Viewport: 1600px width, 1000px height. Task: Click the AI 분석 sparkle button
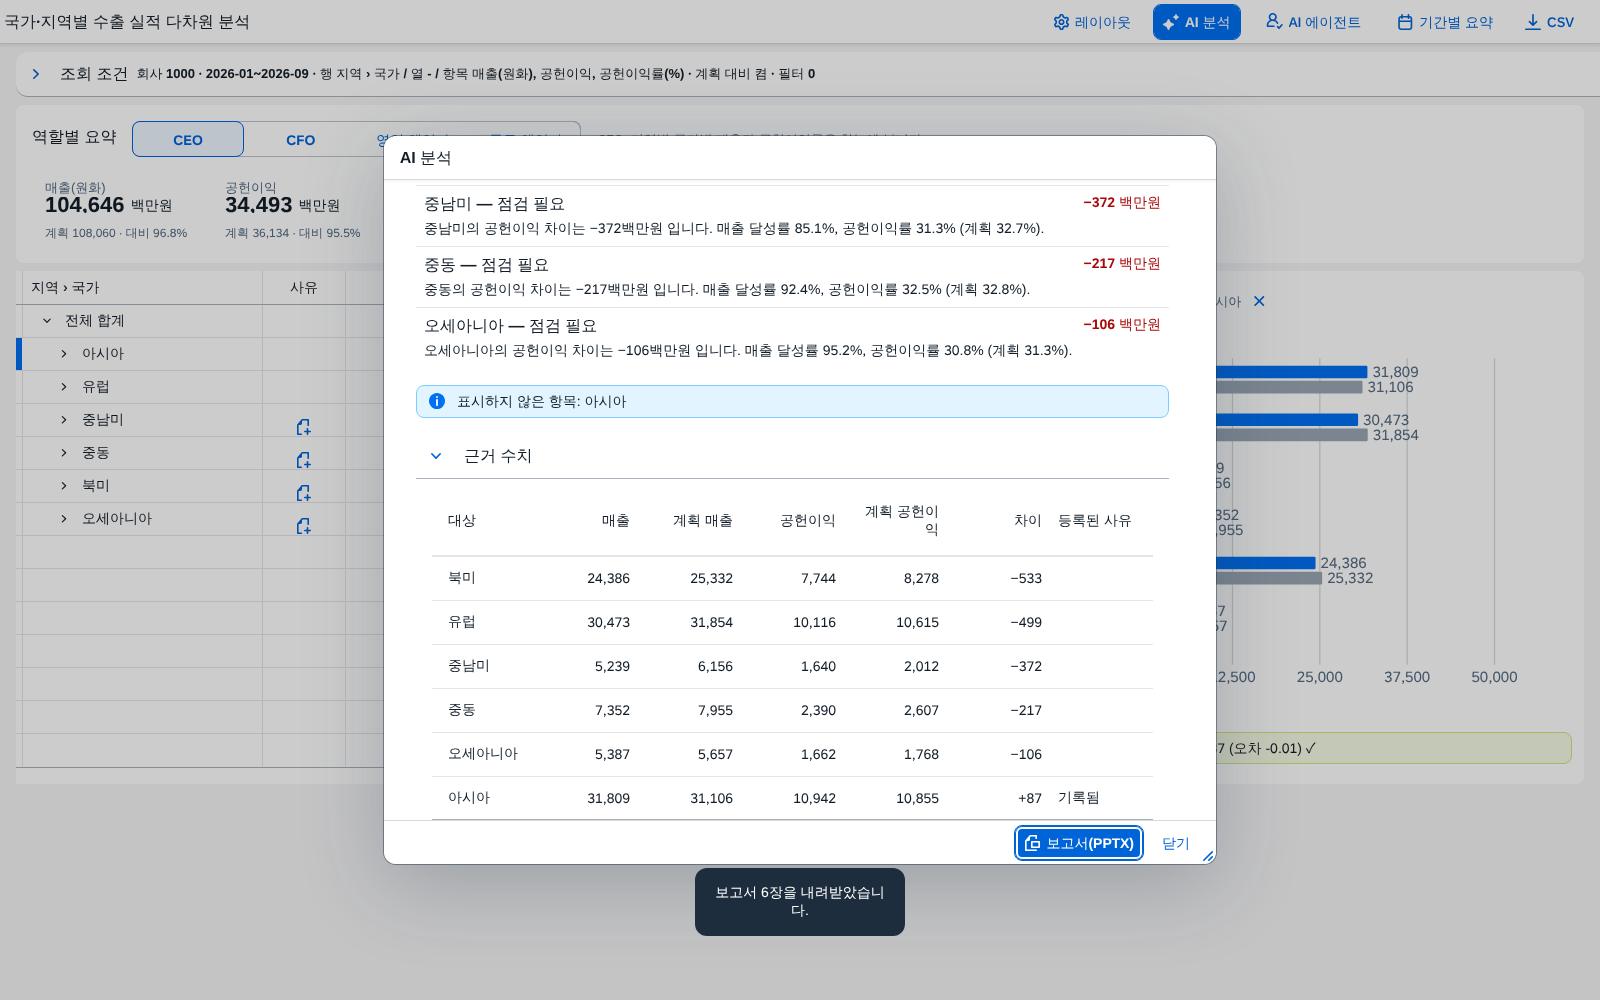(x=1196, y=22)
